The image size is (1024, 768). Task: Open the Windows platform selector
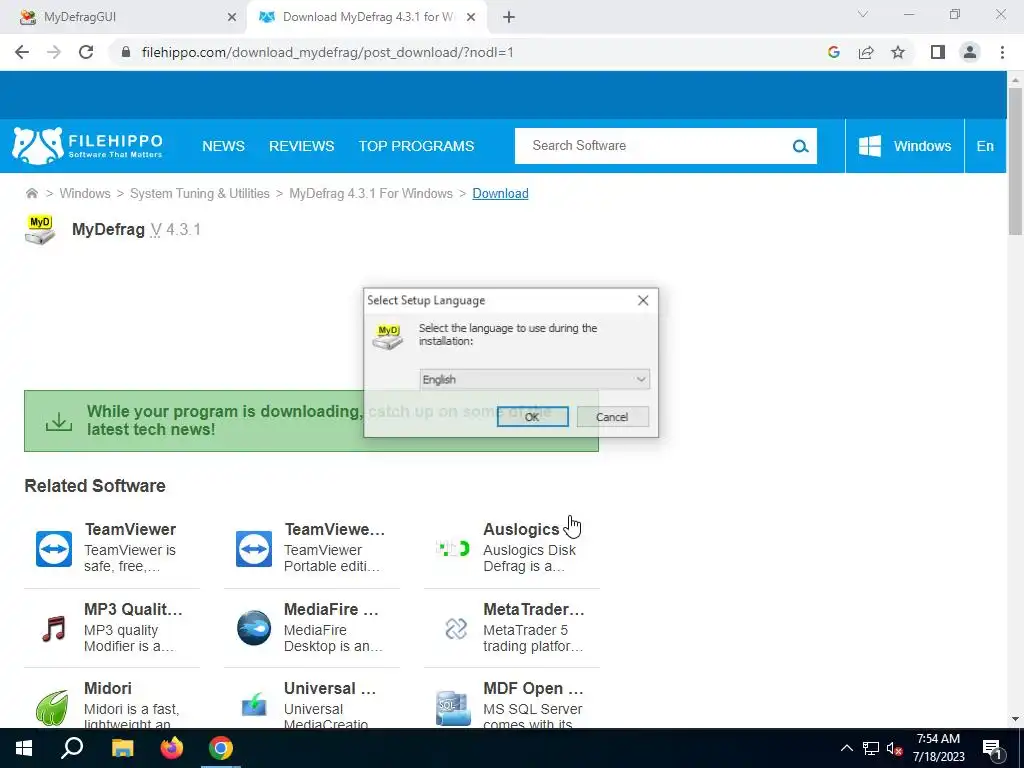click(x=904, y=146)
